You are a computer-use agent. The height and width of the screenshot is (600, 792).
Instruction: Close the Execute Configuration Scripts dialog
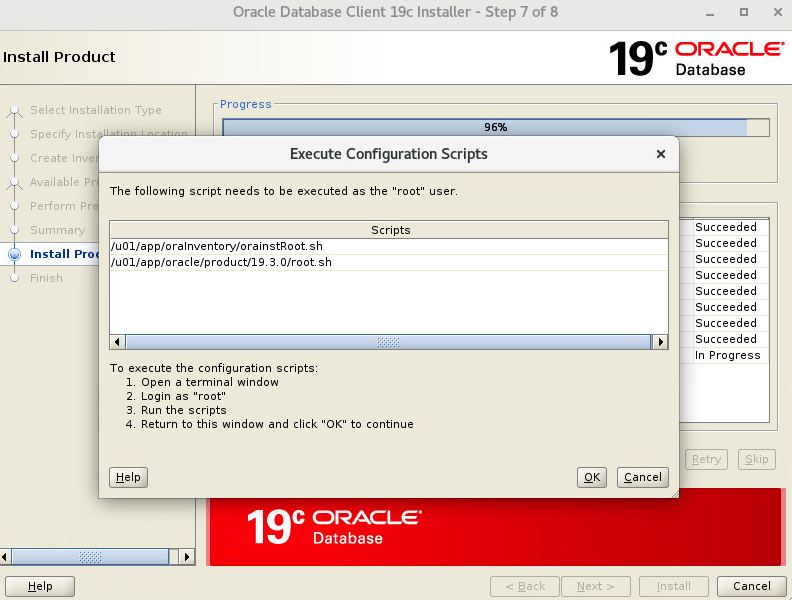click(x=661, y=154)
